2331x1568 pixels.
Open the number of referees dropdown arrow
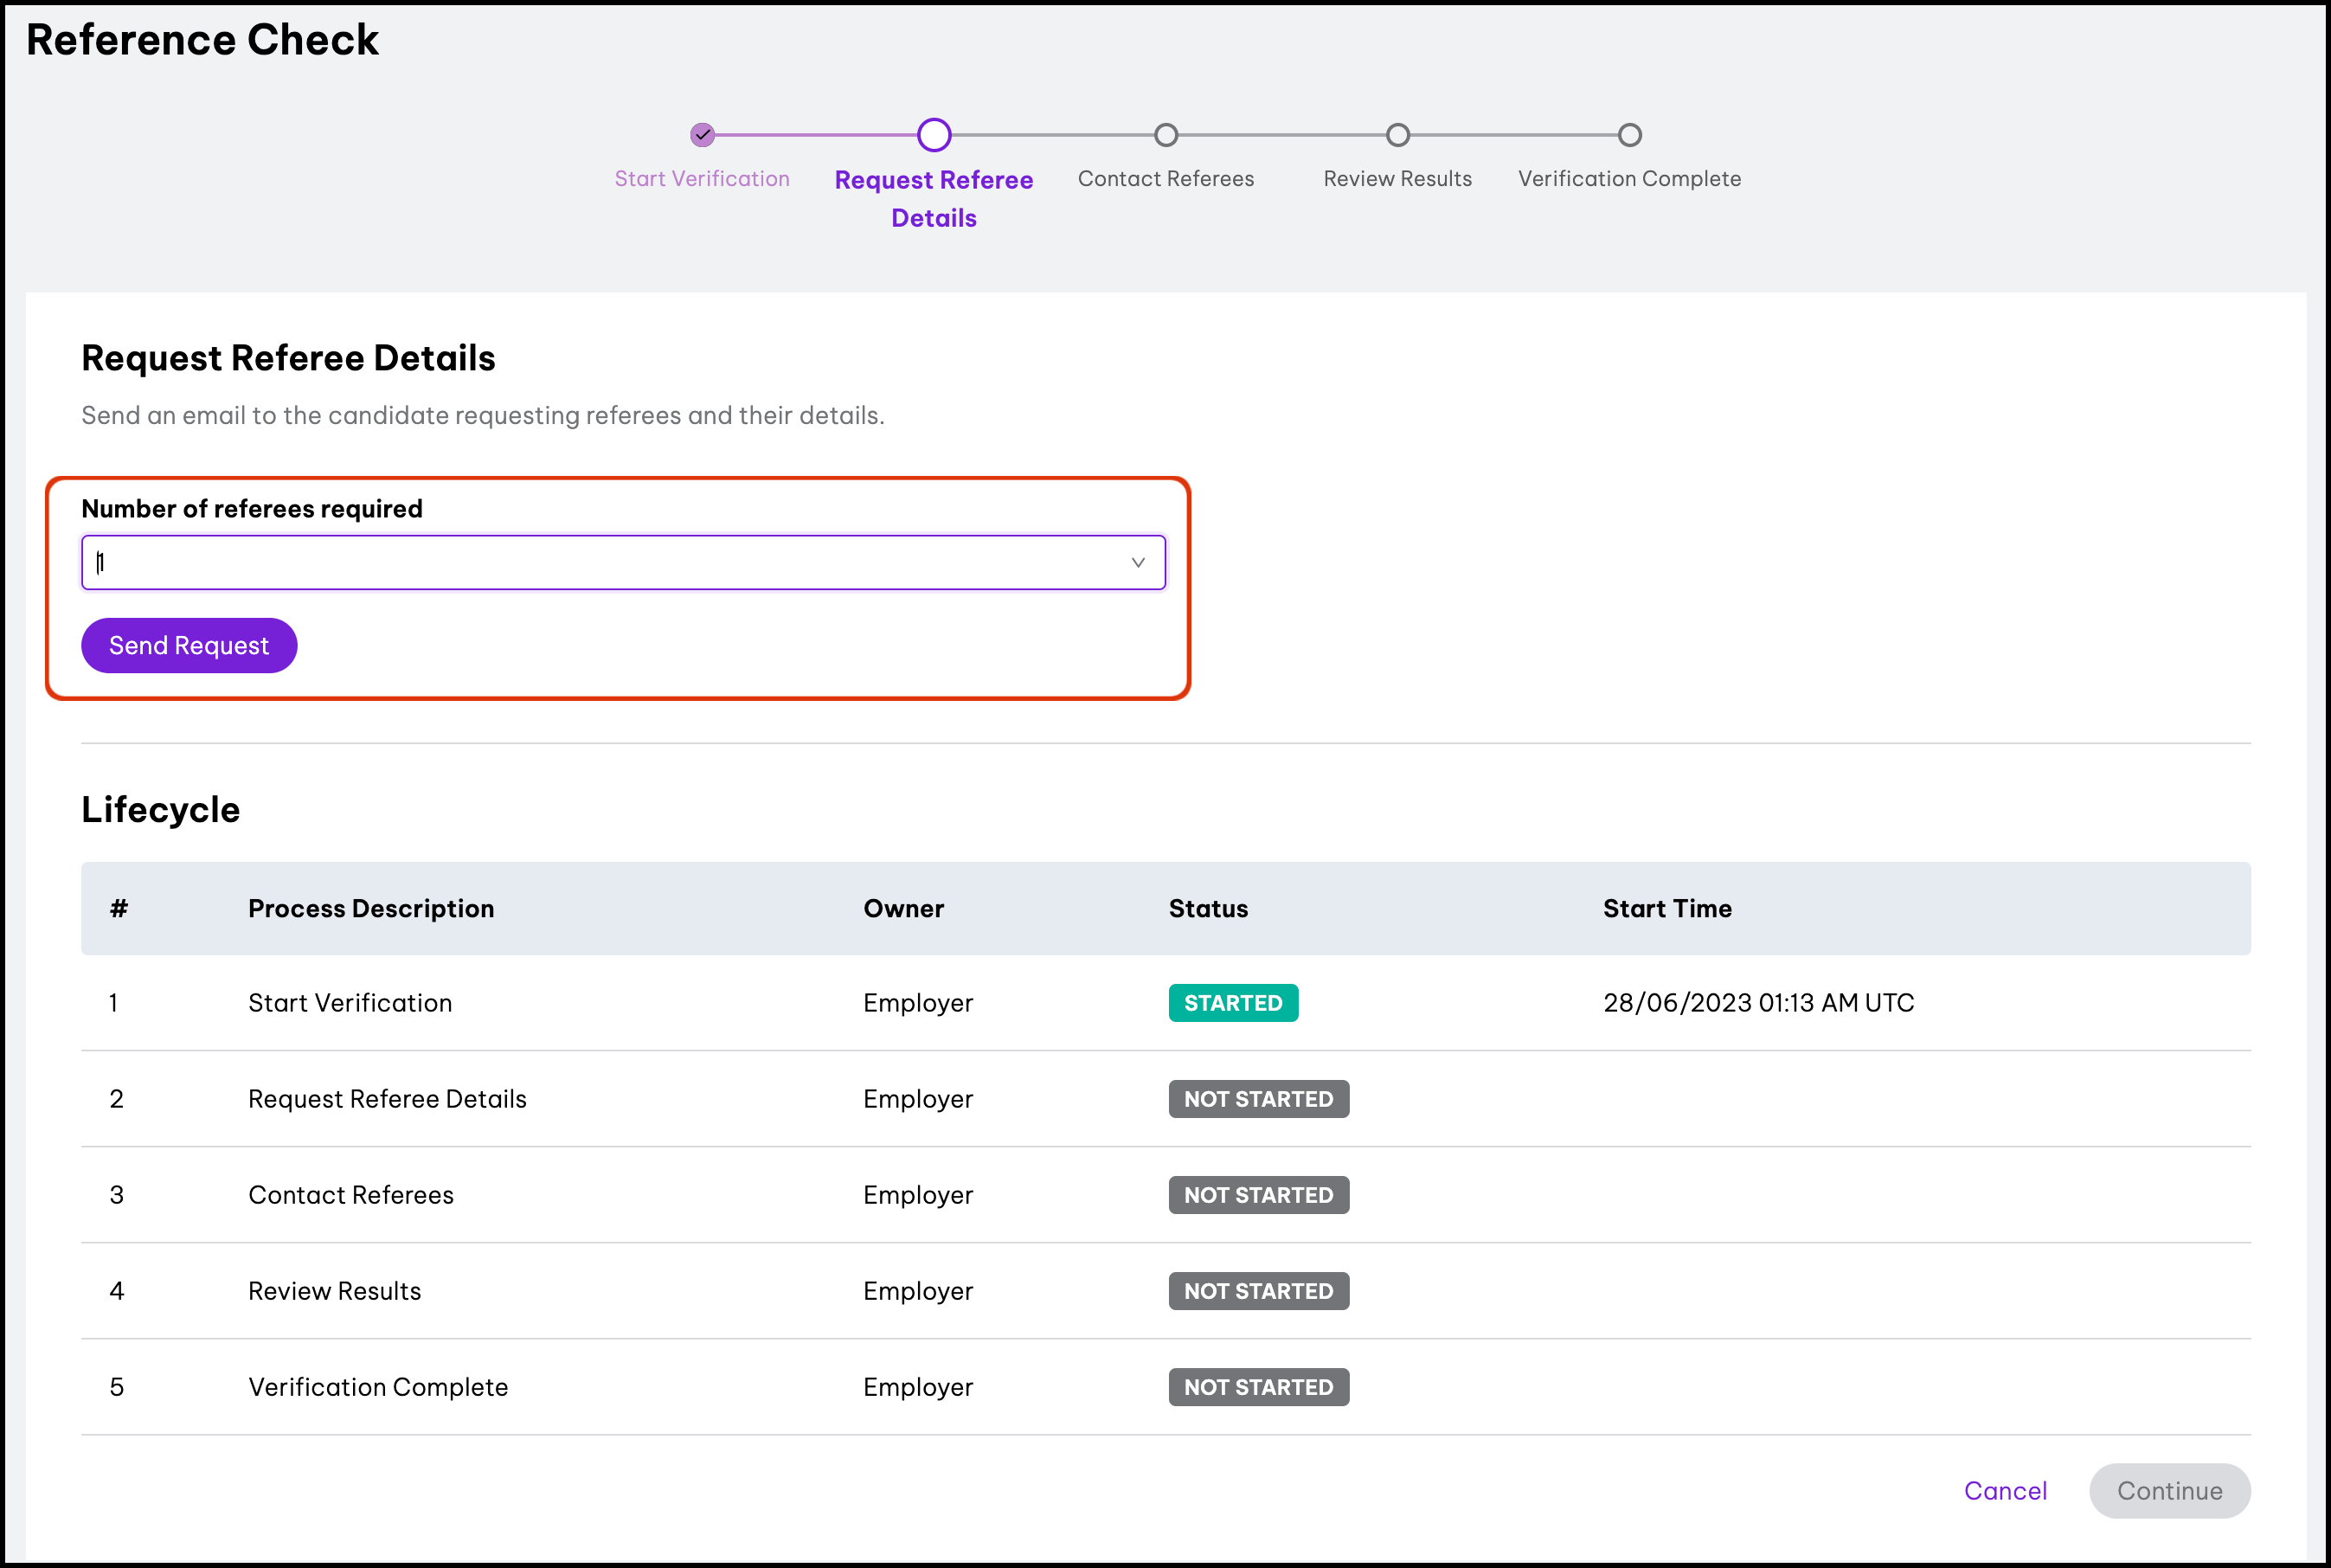pyautogui.click(x=1137, y=562)
